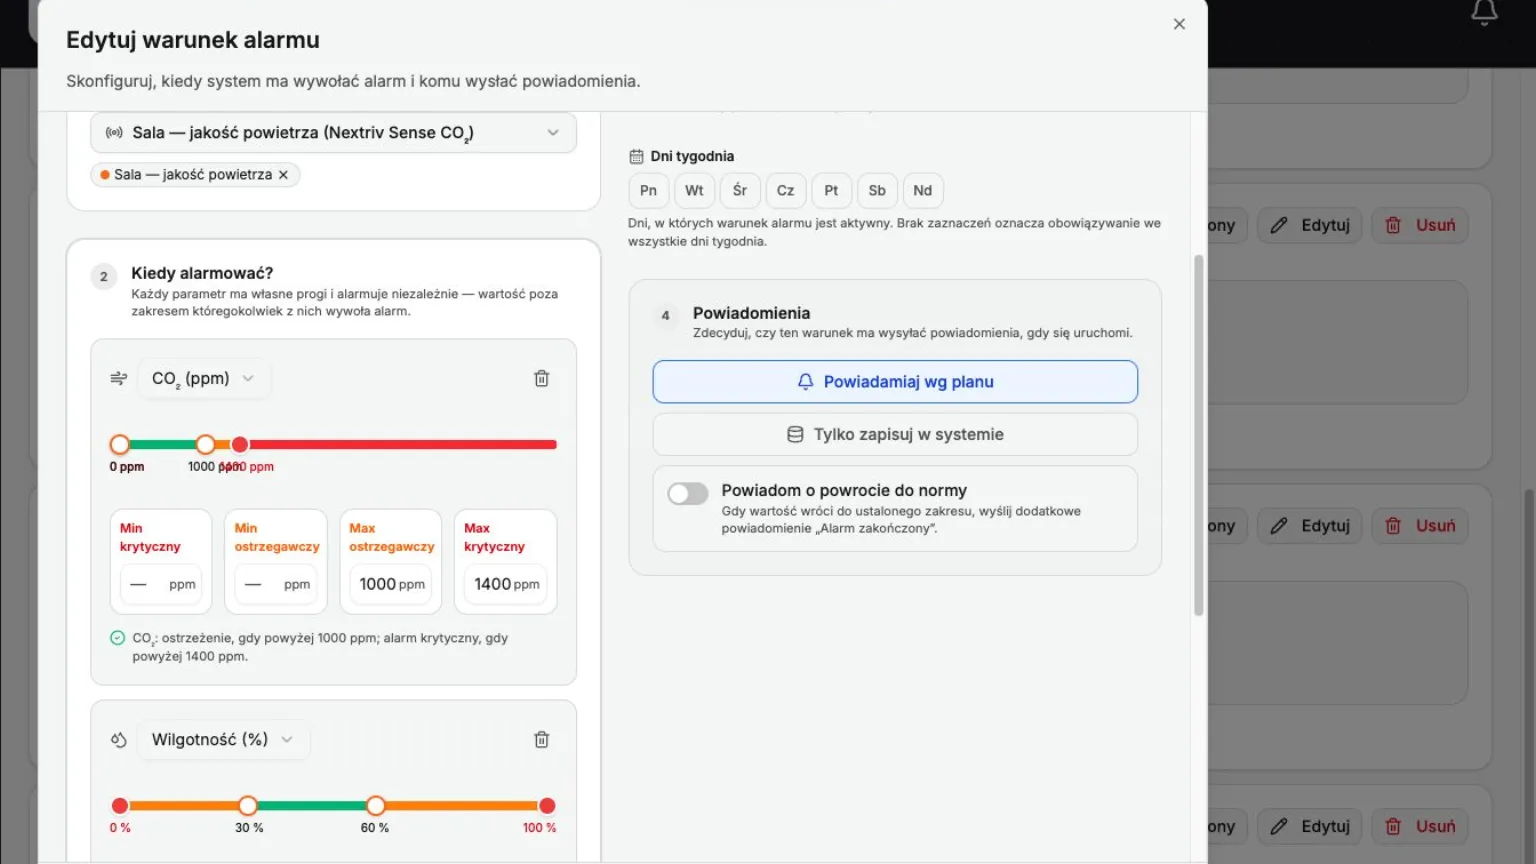The height and width of the screenshot is (864, 1536).
Task: Toggle the Wt weekday button
Action: pos(694,190)
